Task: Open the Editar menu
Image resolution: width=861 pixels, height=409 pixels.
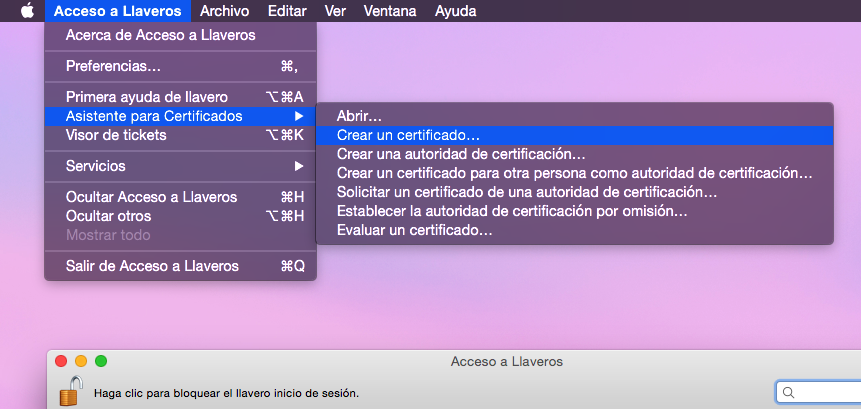Action: [x=287, y=11]
